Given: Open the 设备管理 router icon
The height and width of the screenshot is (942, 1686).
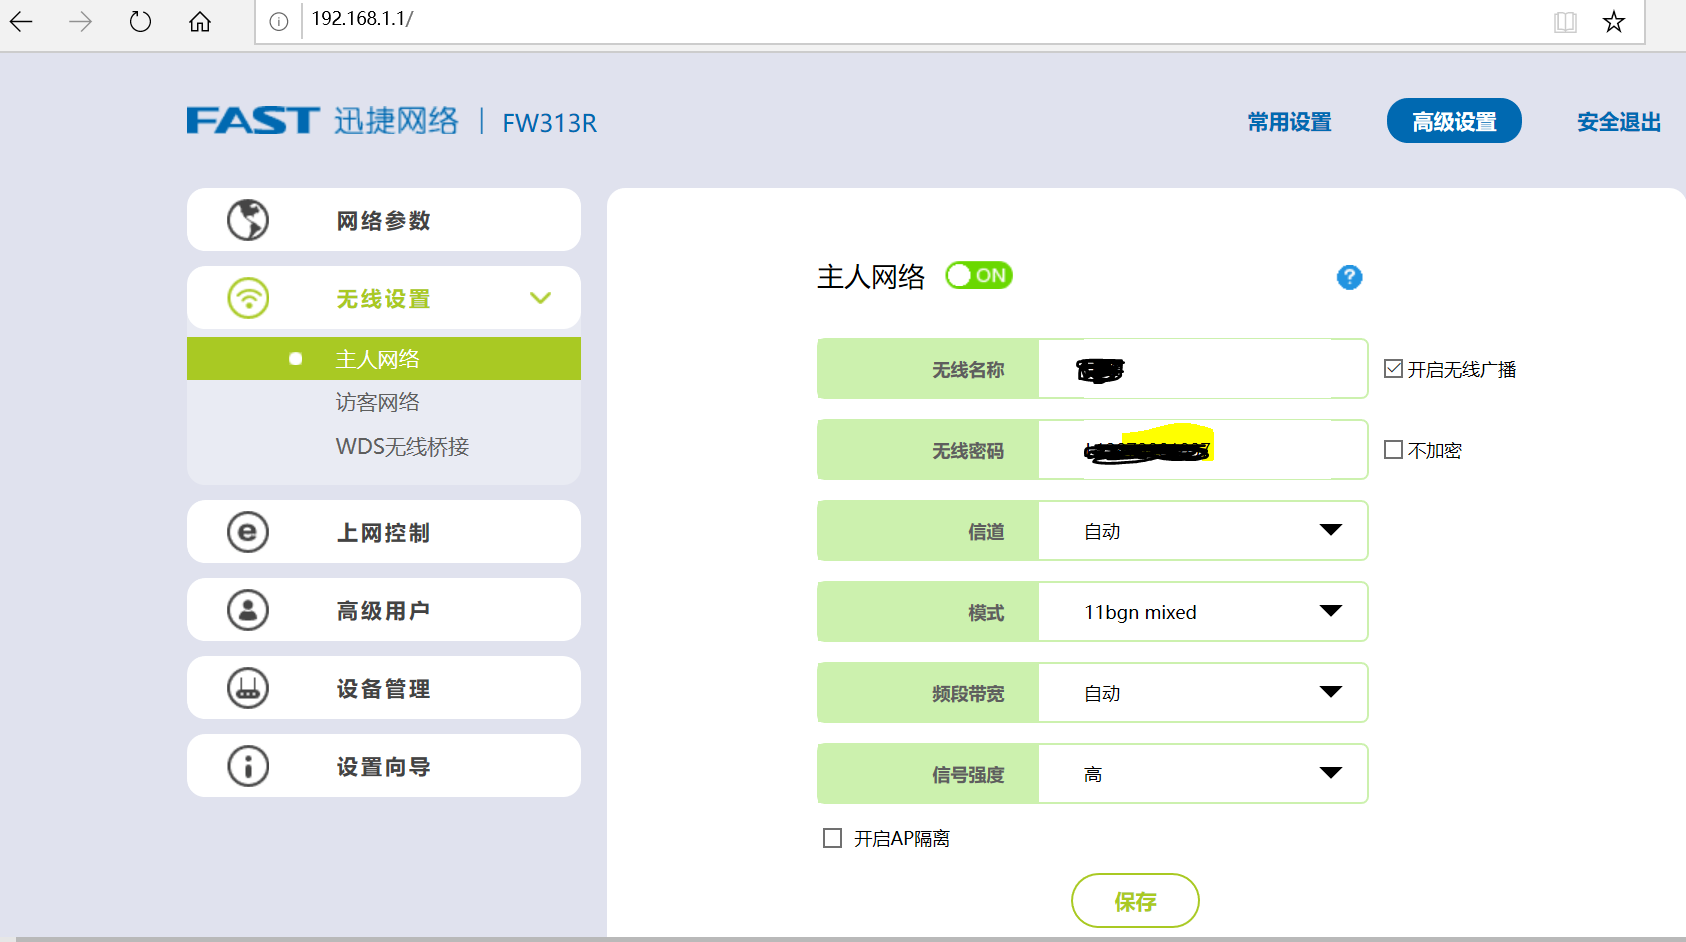Looking at the screenshot, I should point(247,687).
